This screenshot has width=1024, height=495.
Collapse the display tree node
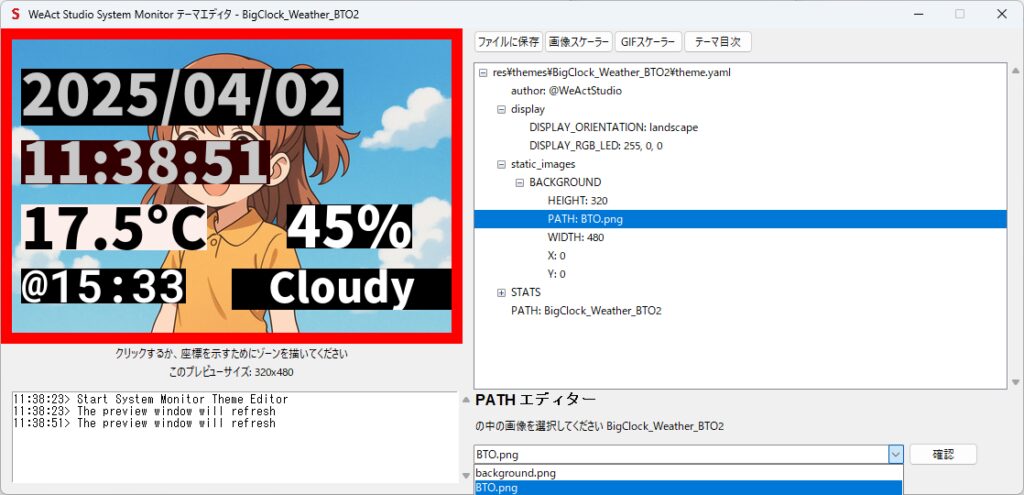pos(502,110)
